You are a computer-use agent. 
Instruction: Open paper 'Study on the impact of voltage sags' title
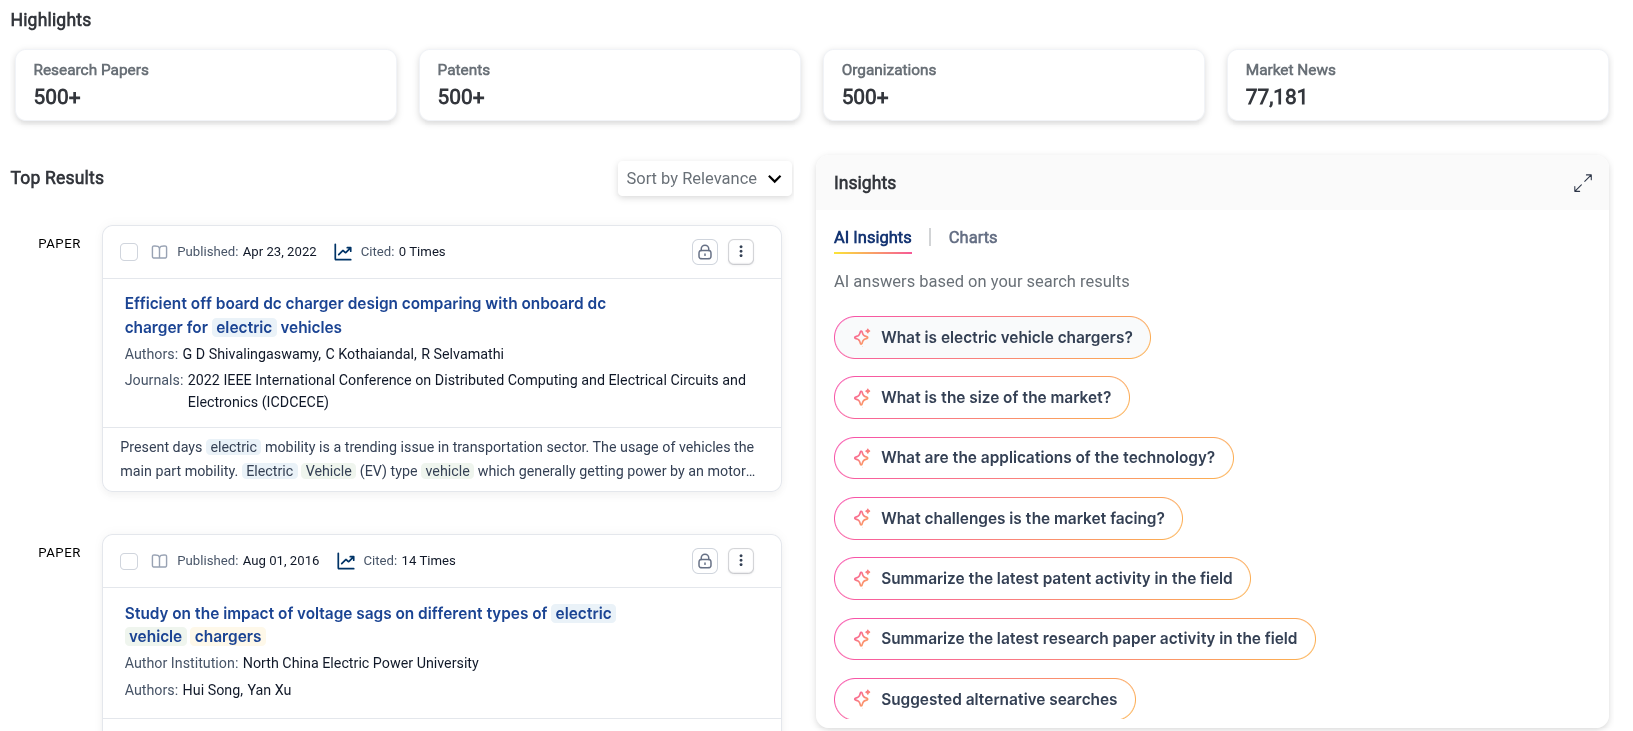point(369,625)
